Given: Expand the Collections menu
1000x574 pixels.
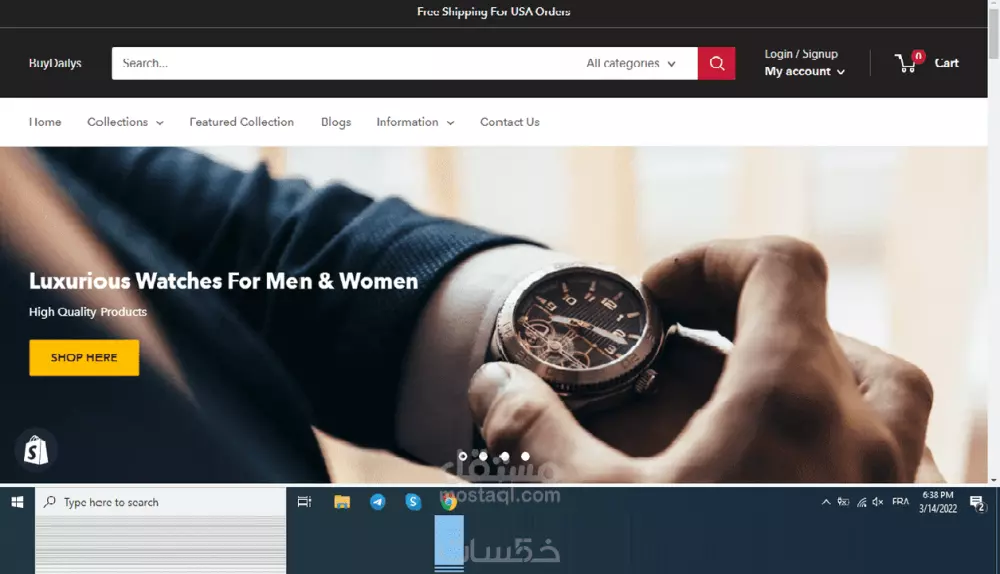Looking at the screenshot, I should point(125,122).
